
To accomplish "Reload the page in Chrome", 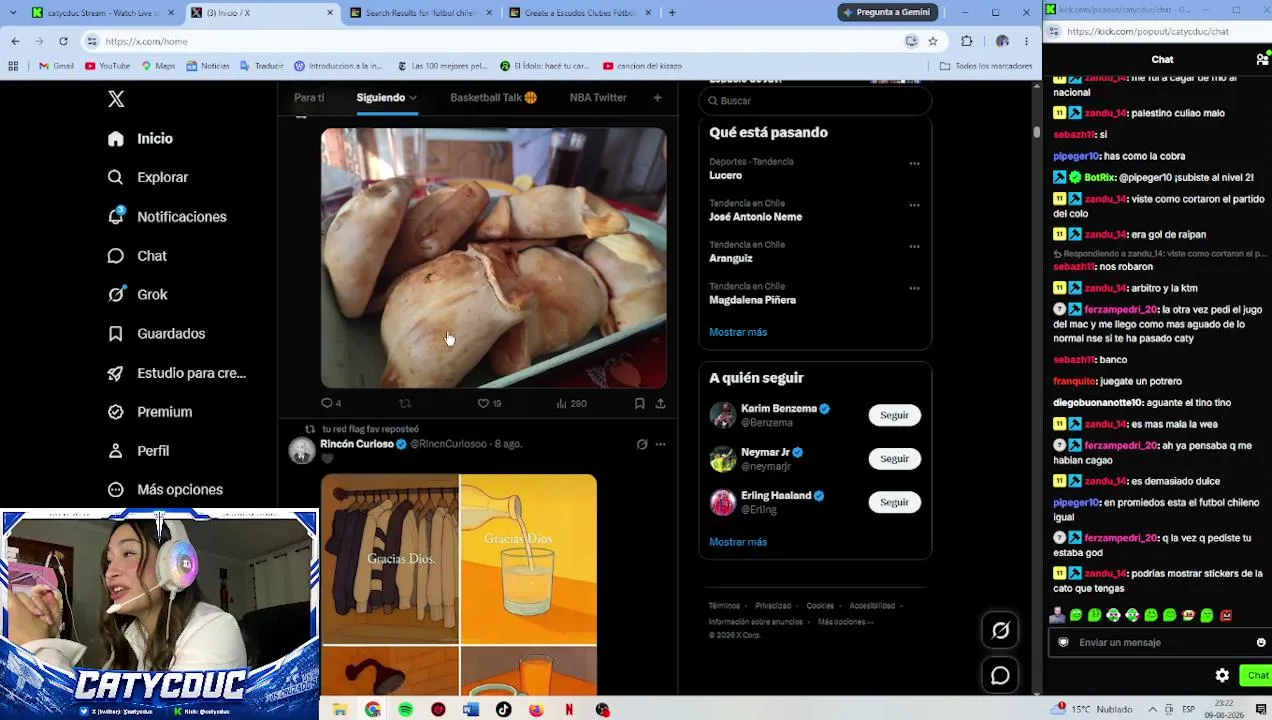I will pos(63,41).
